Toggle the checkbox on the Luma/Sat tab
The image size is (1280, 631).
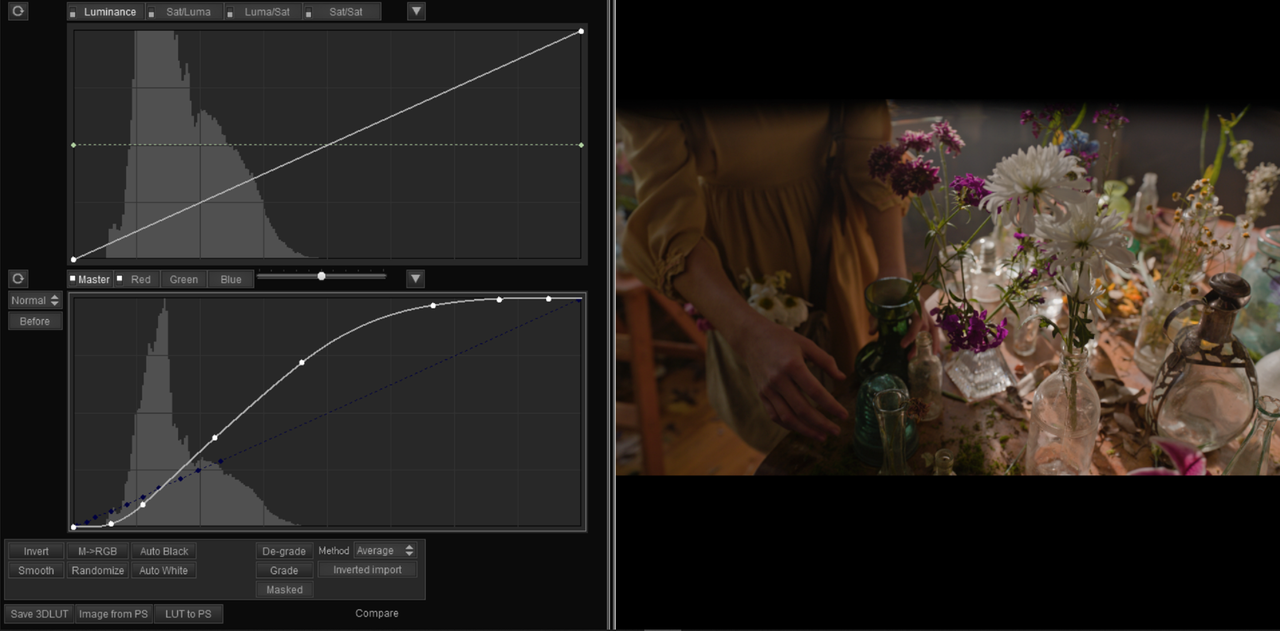231,13
